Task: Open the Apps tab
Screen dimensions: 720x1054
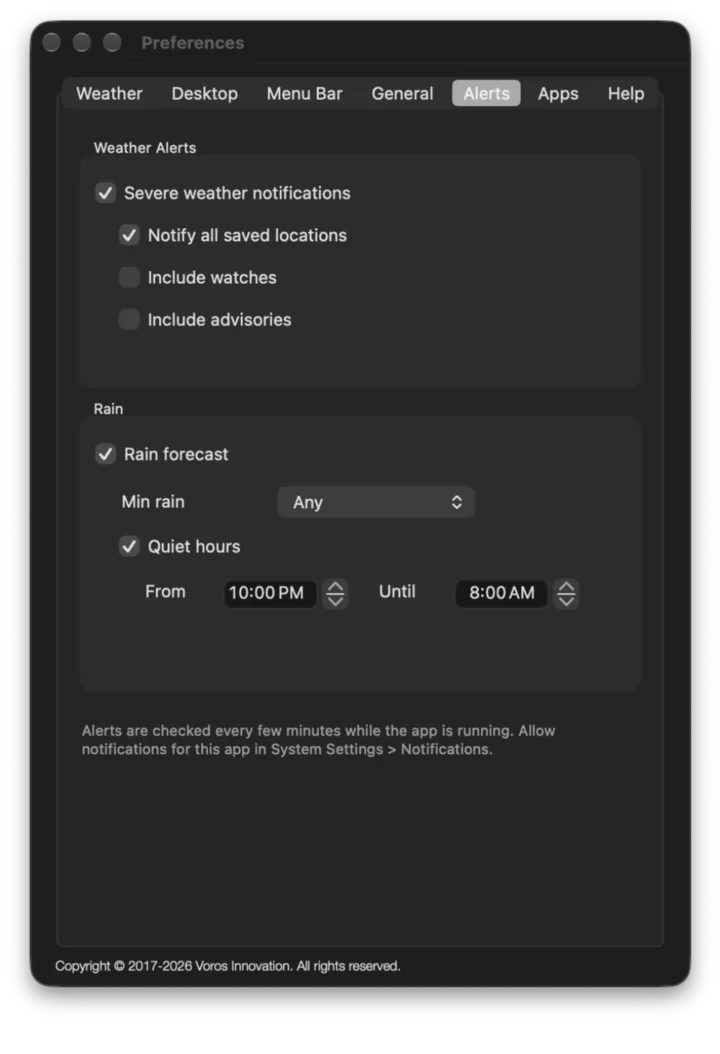Action: [558, 93]
